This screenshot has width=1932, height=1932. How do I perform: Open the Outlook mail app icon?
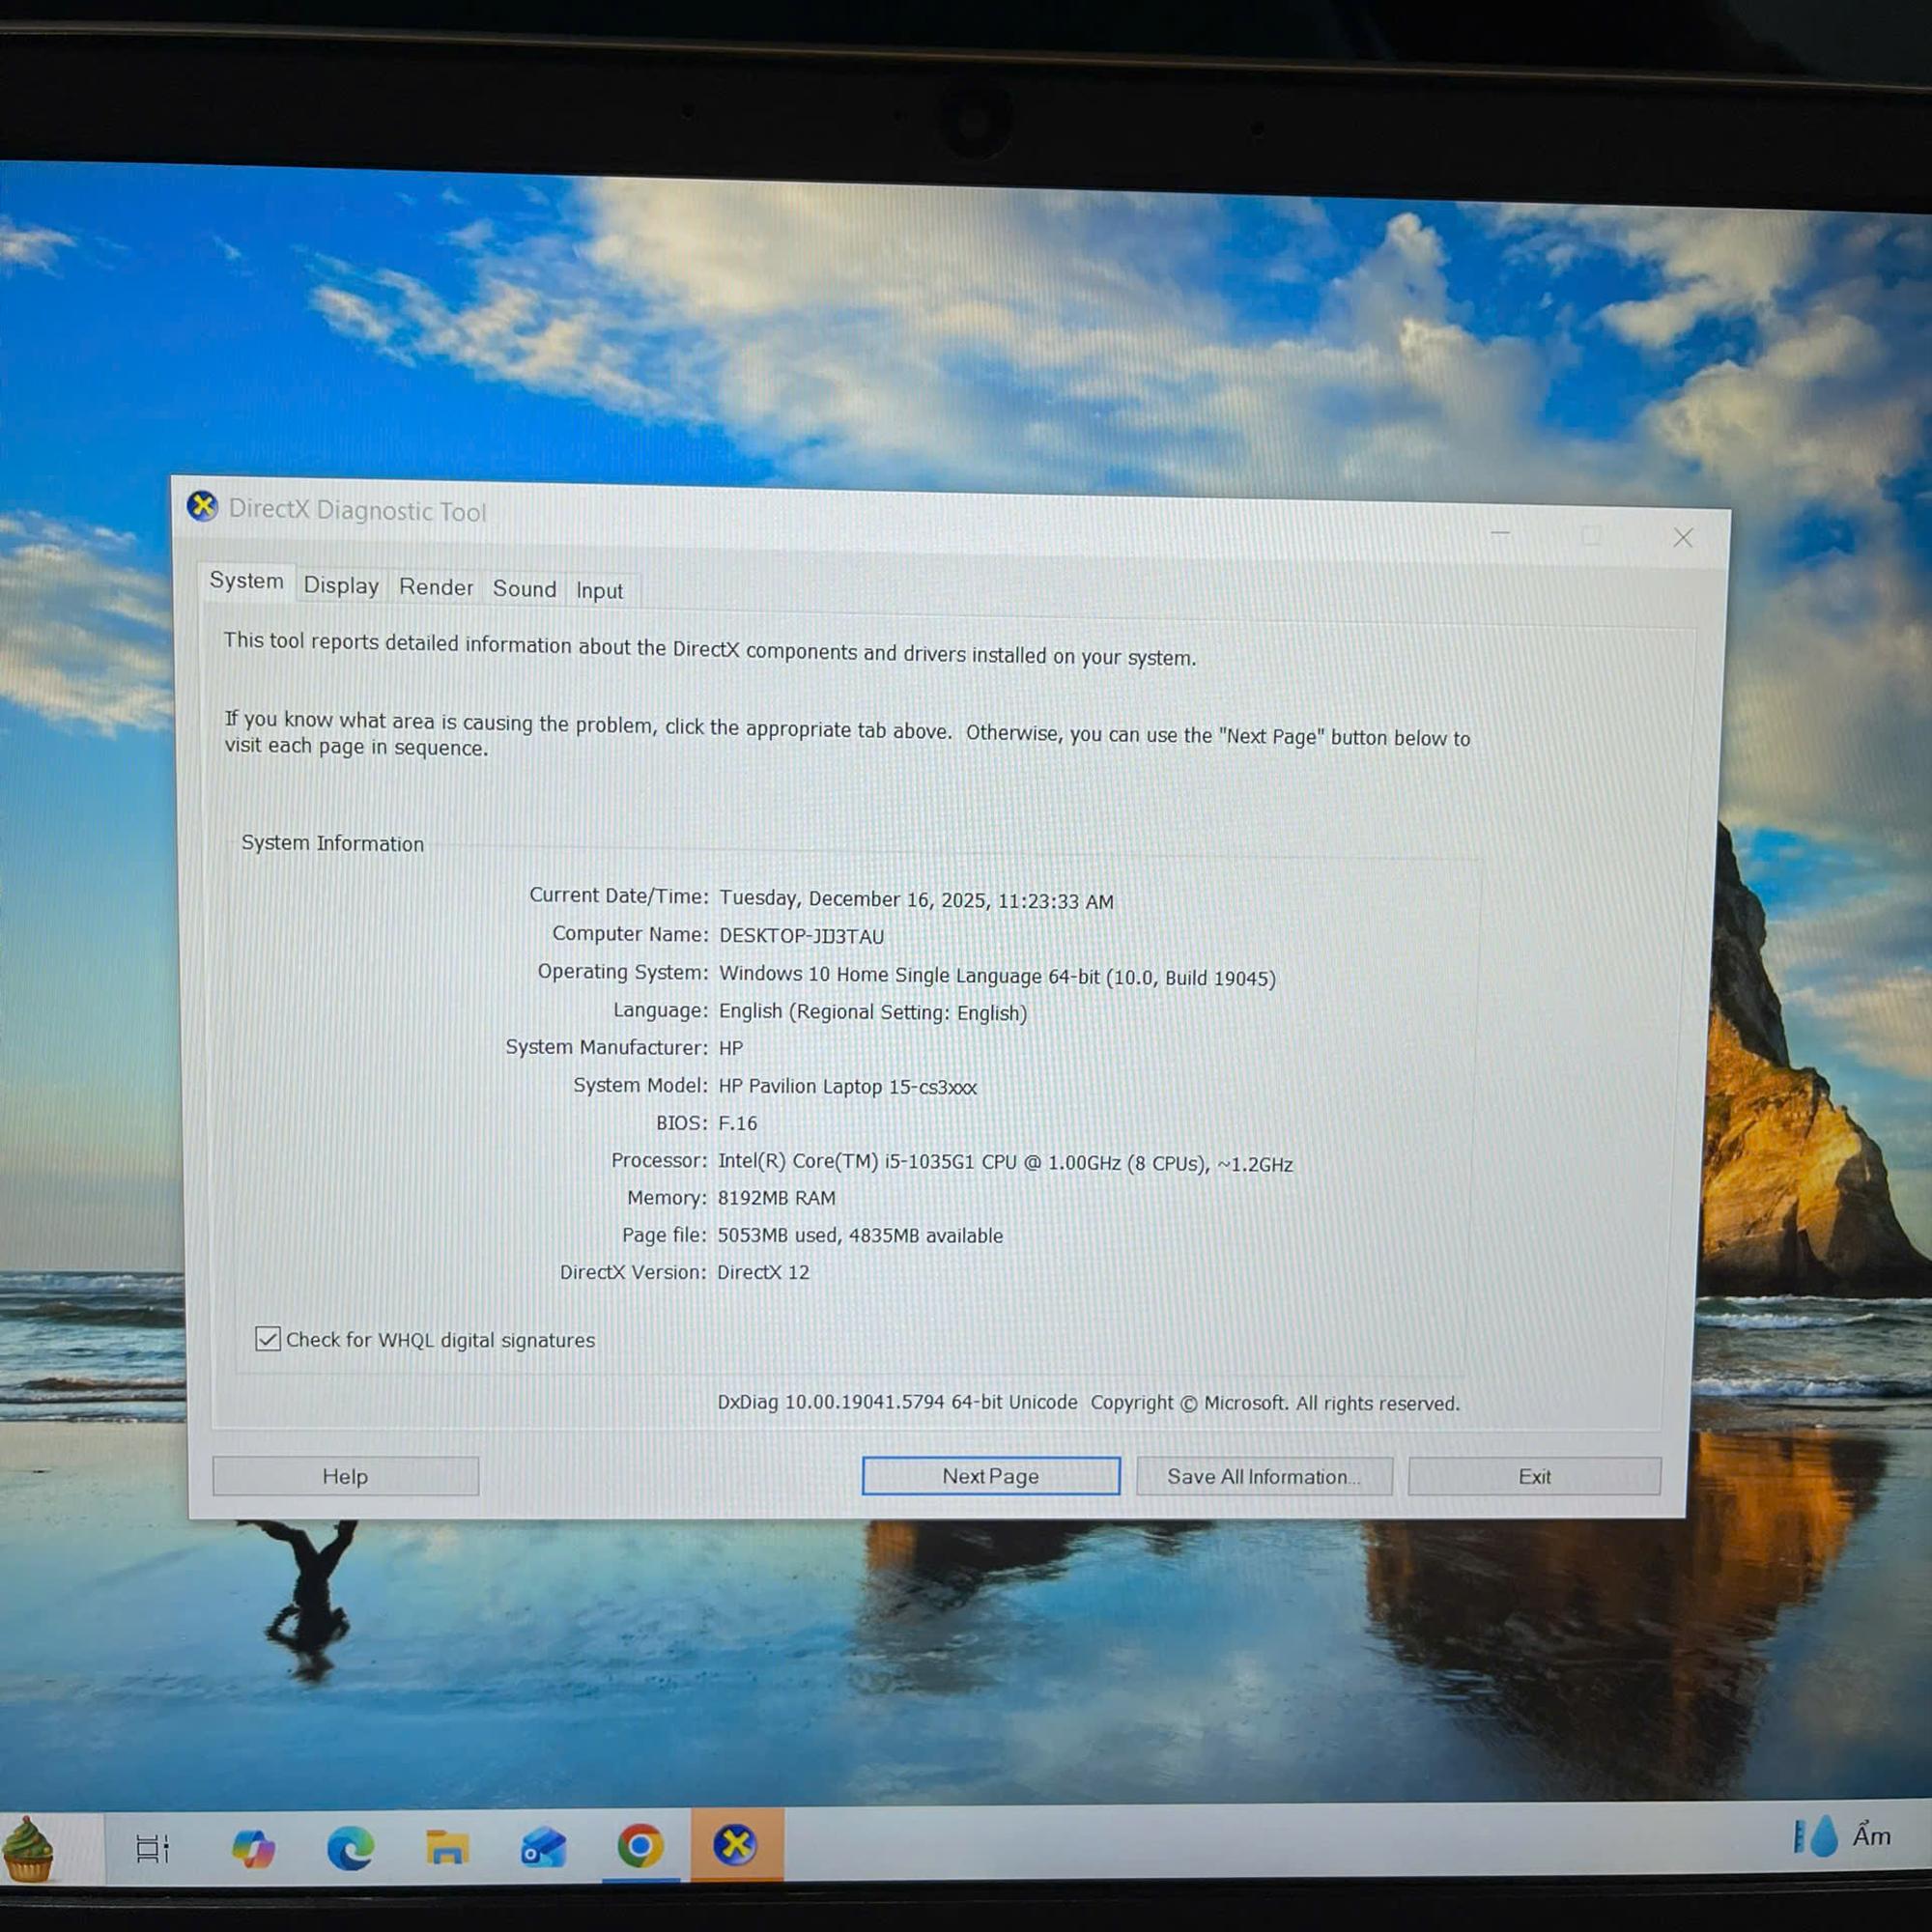tap(543, 1848)
